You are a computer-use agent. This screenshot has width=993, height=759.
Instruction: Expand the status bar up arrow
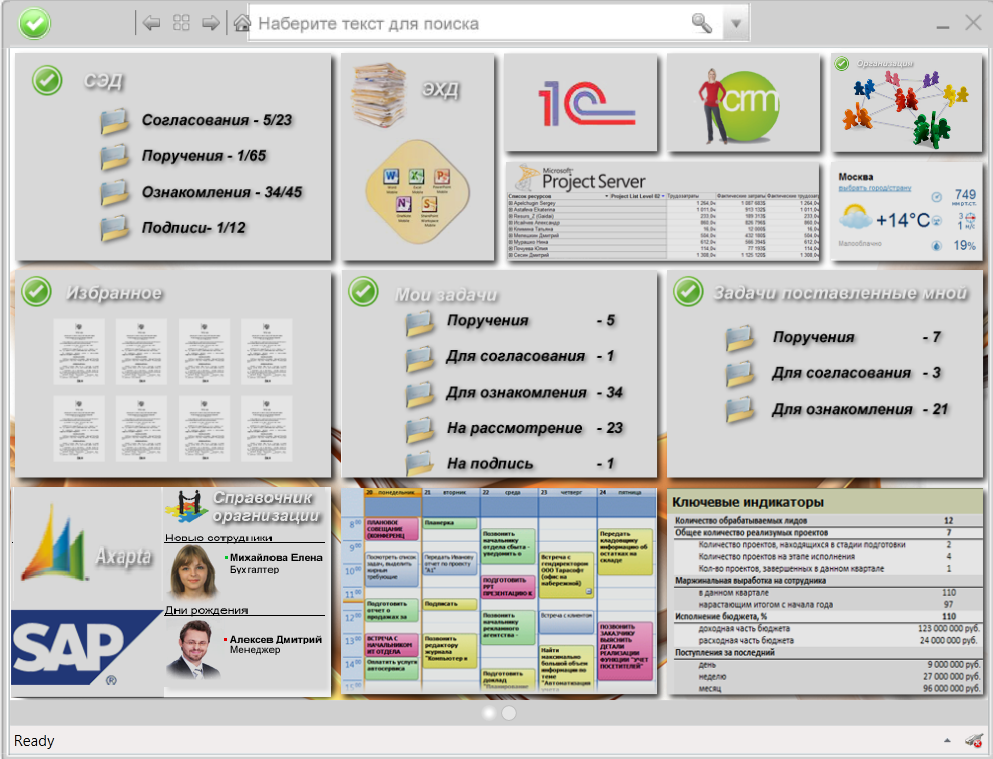[x=947, y=741]
